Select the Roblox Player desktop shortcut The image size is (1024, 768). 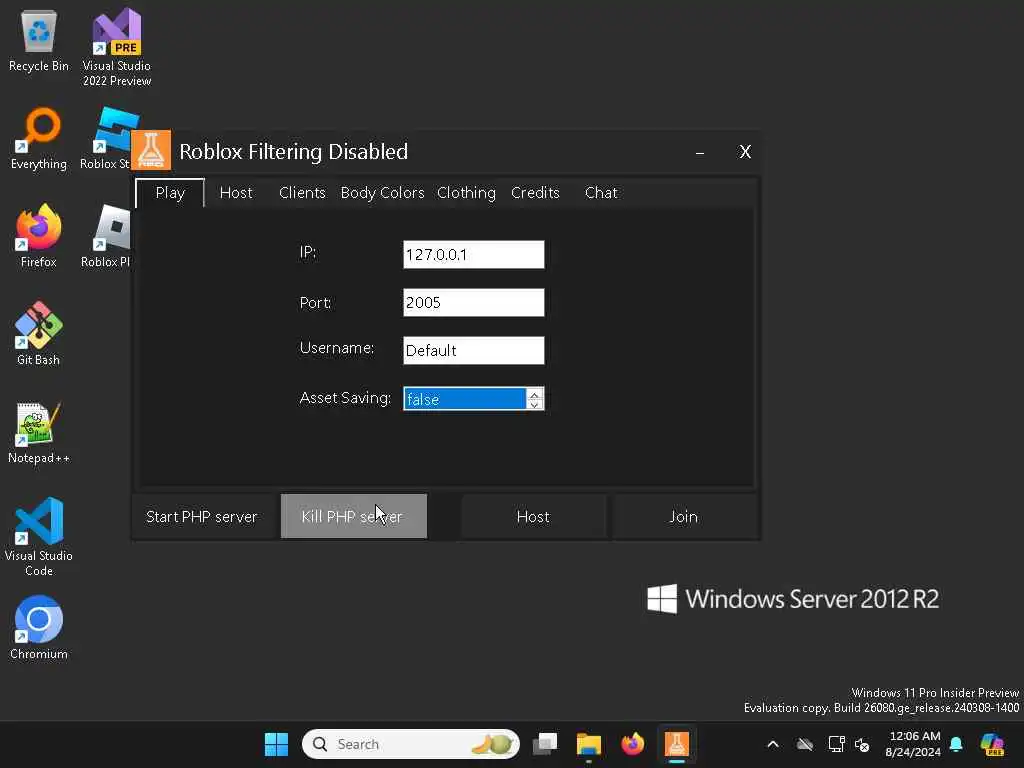[x=107, y=236]
